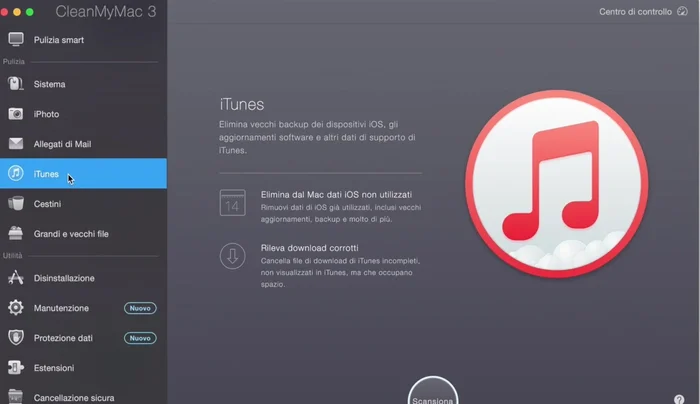The height and width of the screenshot is (404, 700).
Task: Select the Manutenzione gear icon
Action: 16,308
